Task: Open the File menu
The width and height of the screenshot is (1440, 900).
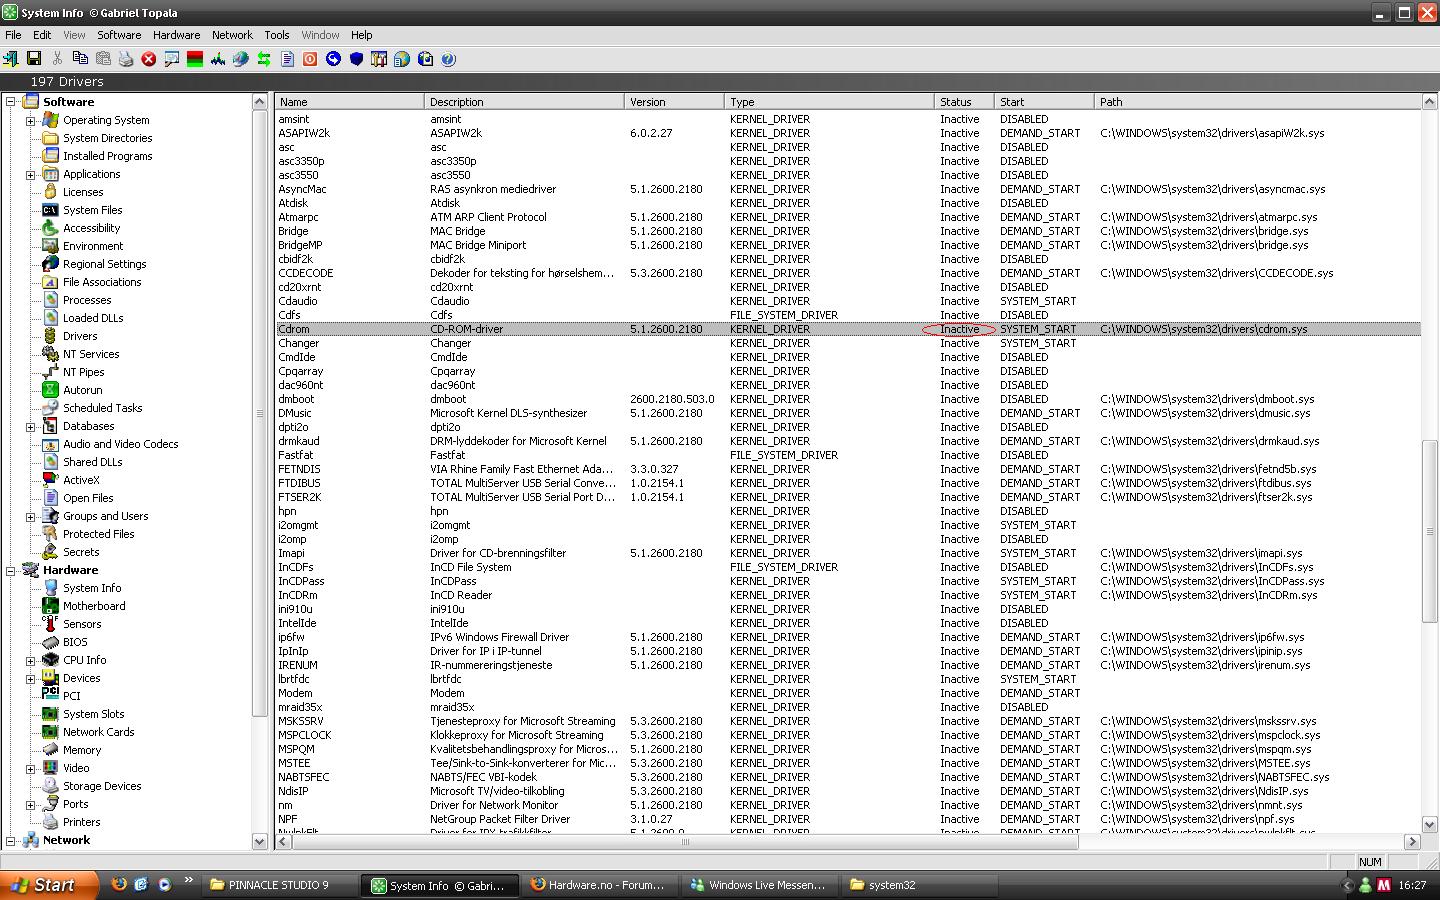Action: pyautogui.click(x=13, y=35)
